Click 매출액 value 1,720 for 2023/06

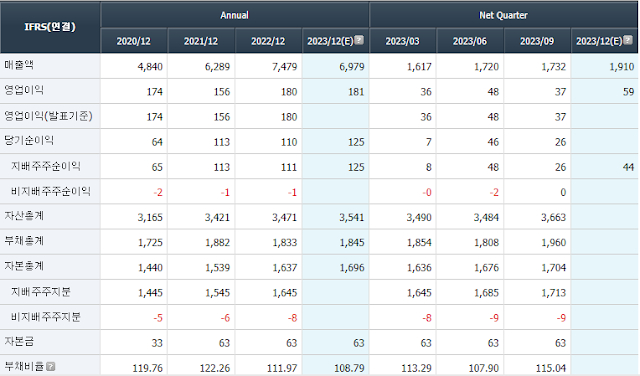(487, 67)
